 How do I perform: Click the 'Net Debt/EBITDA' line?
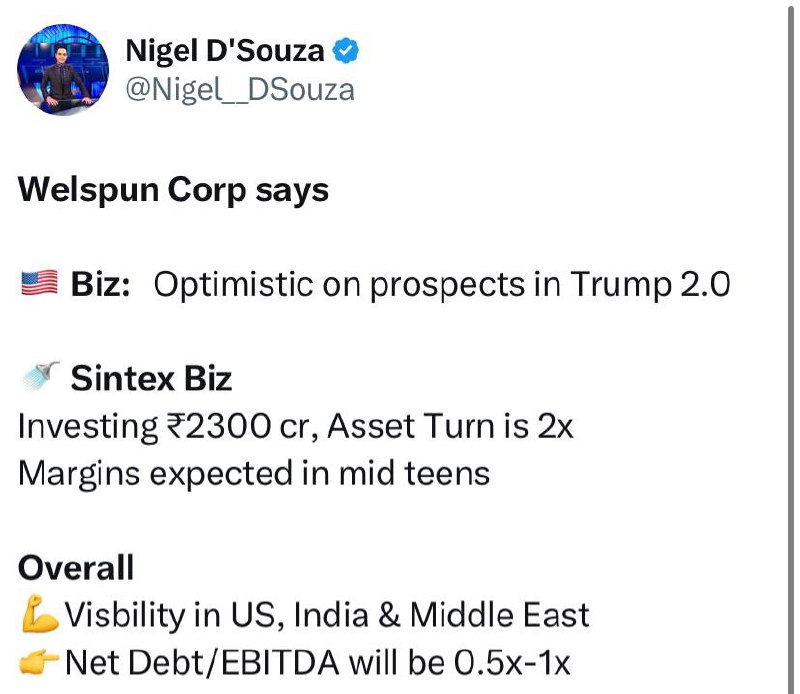pos(317,662)
